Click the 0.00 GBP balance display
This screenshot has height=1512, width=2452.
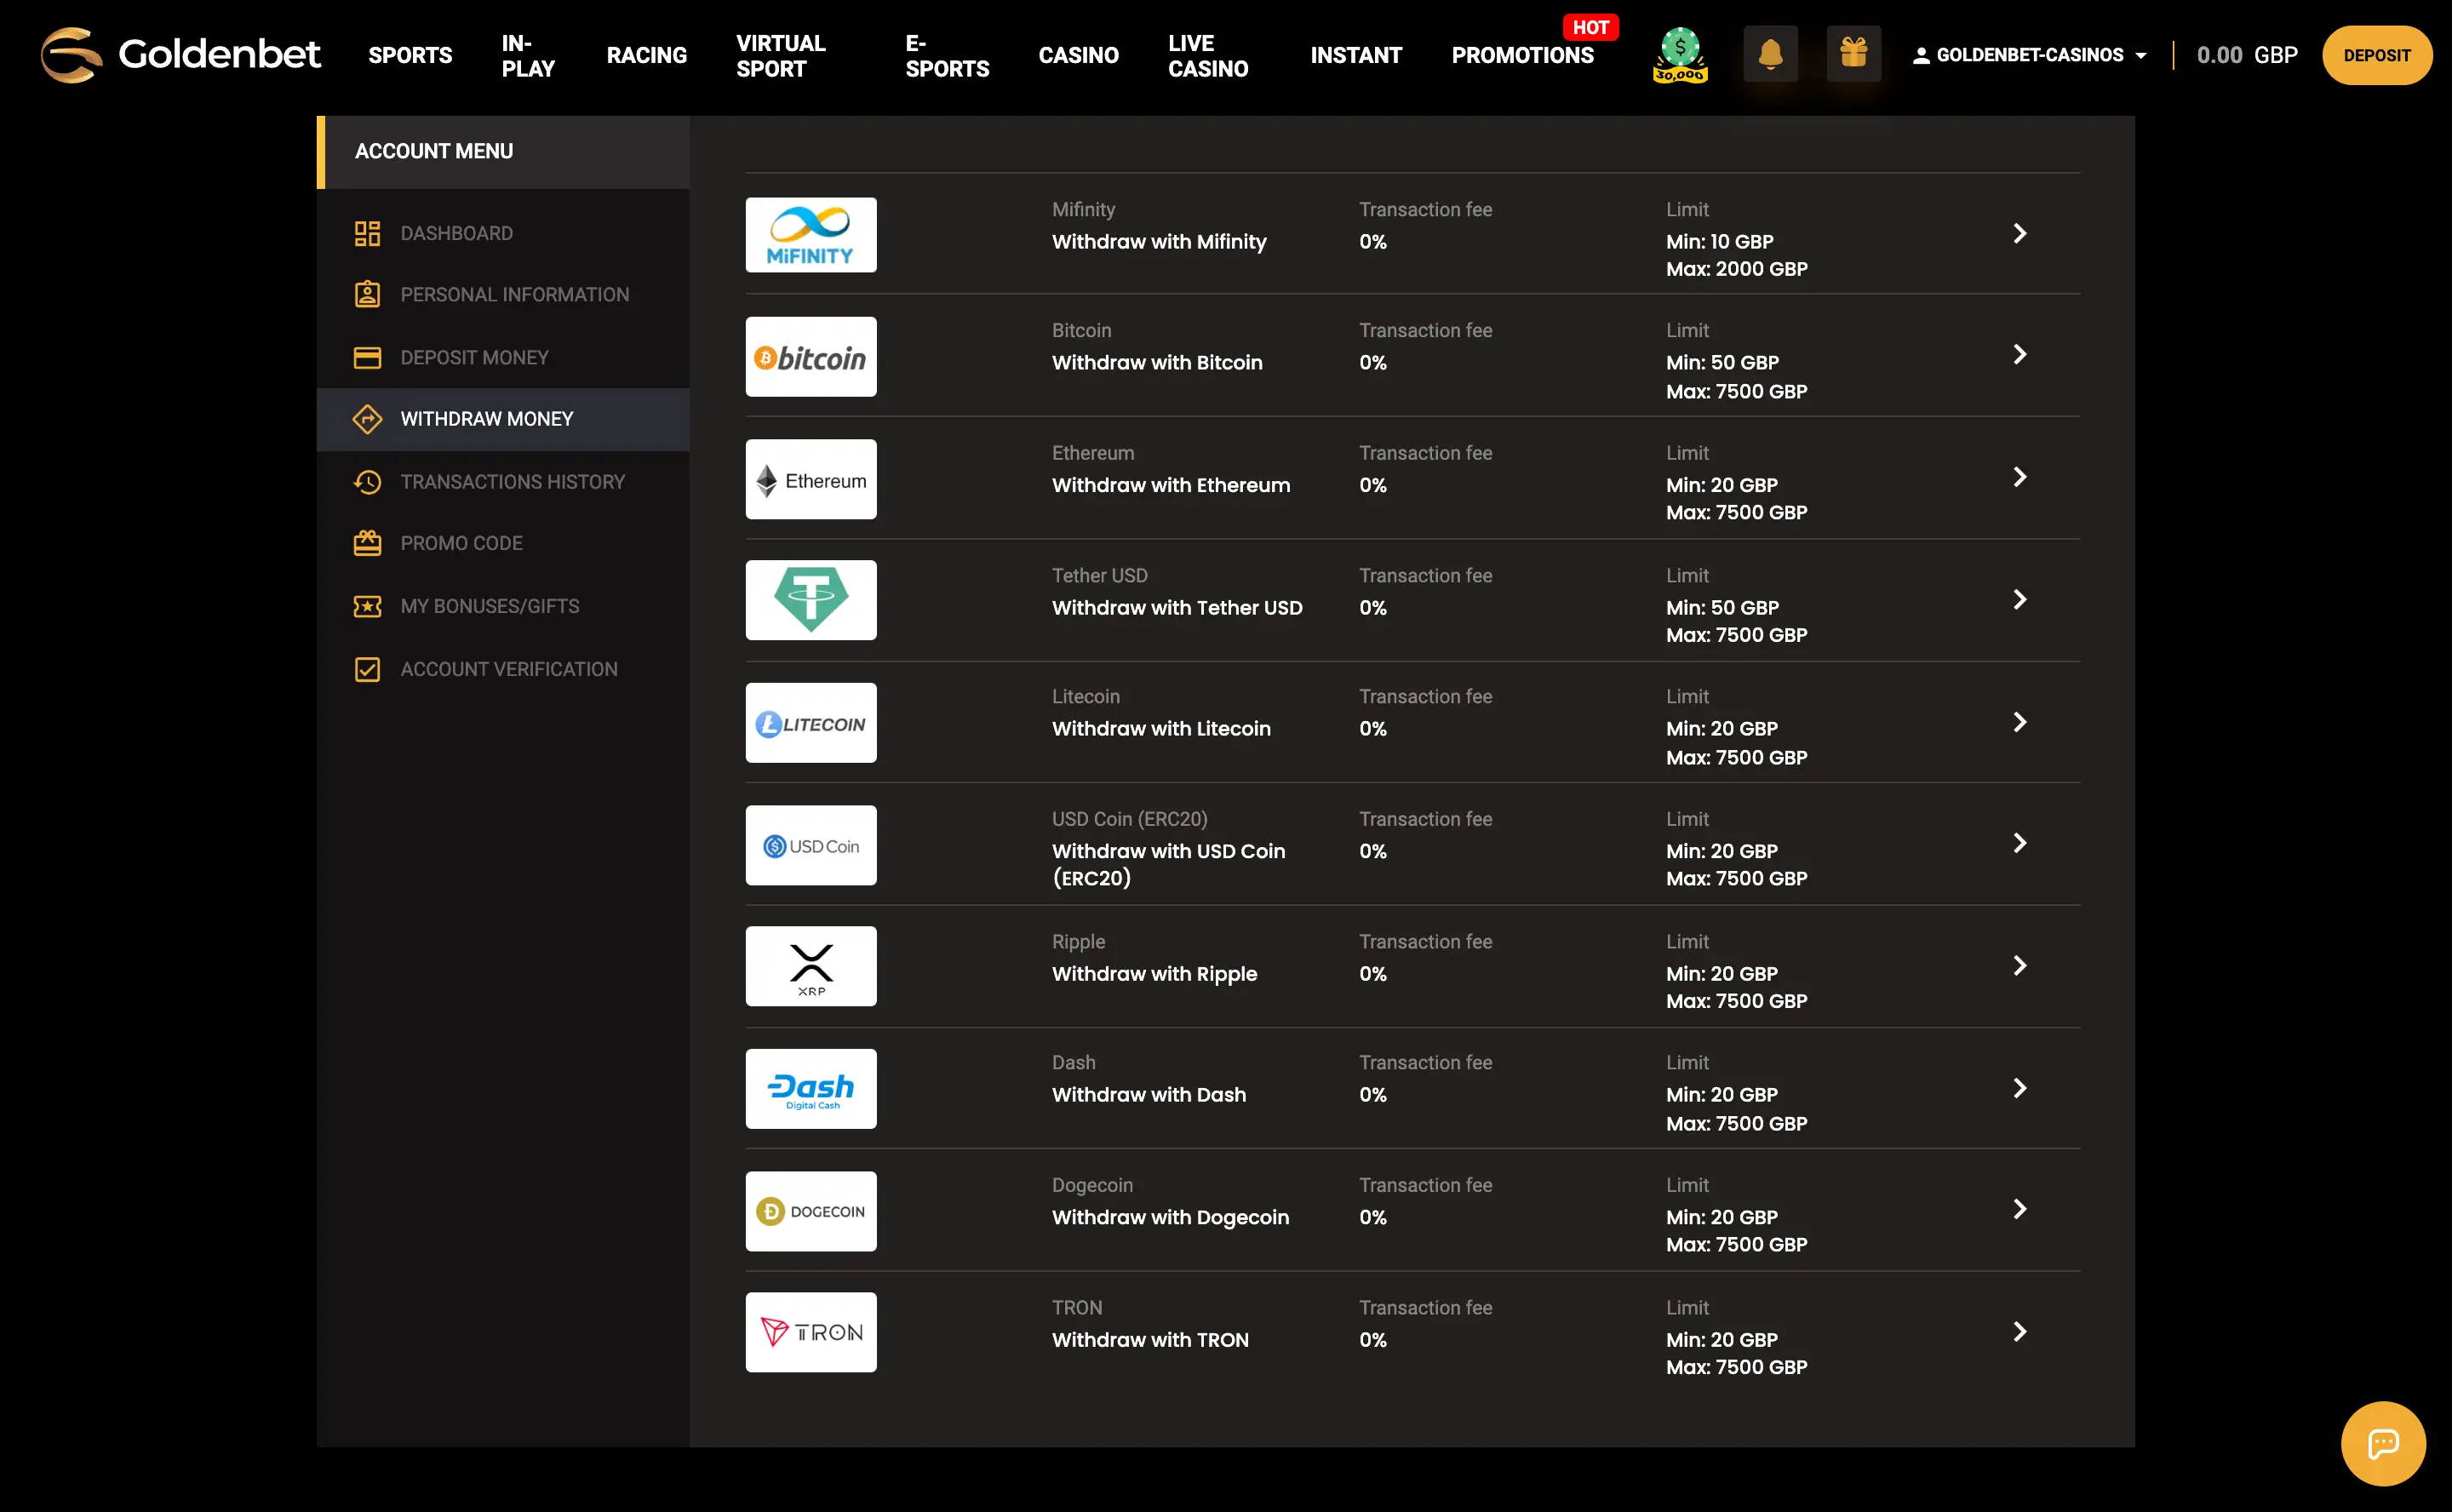tap(2247, 55)
